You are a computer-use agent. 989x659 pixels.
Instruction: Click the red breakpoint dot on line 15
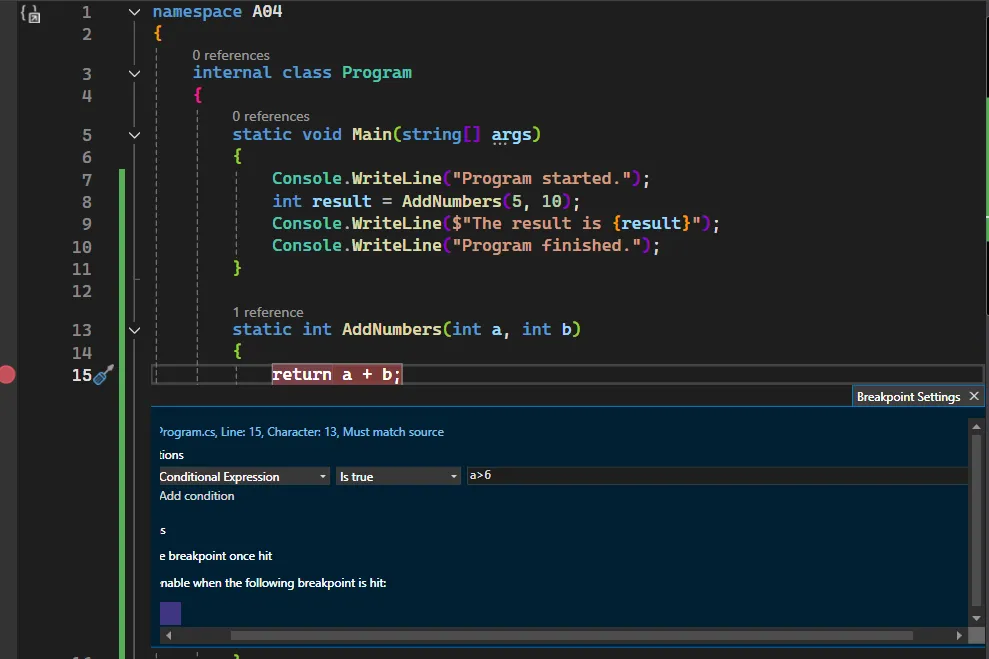[7, 375]
